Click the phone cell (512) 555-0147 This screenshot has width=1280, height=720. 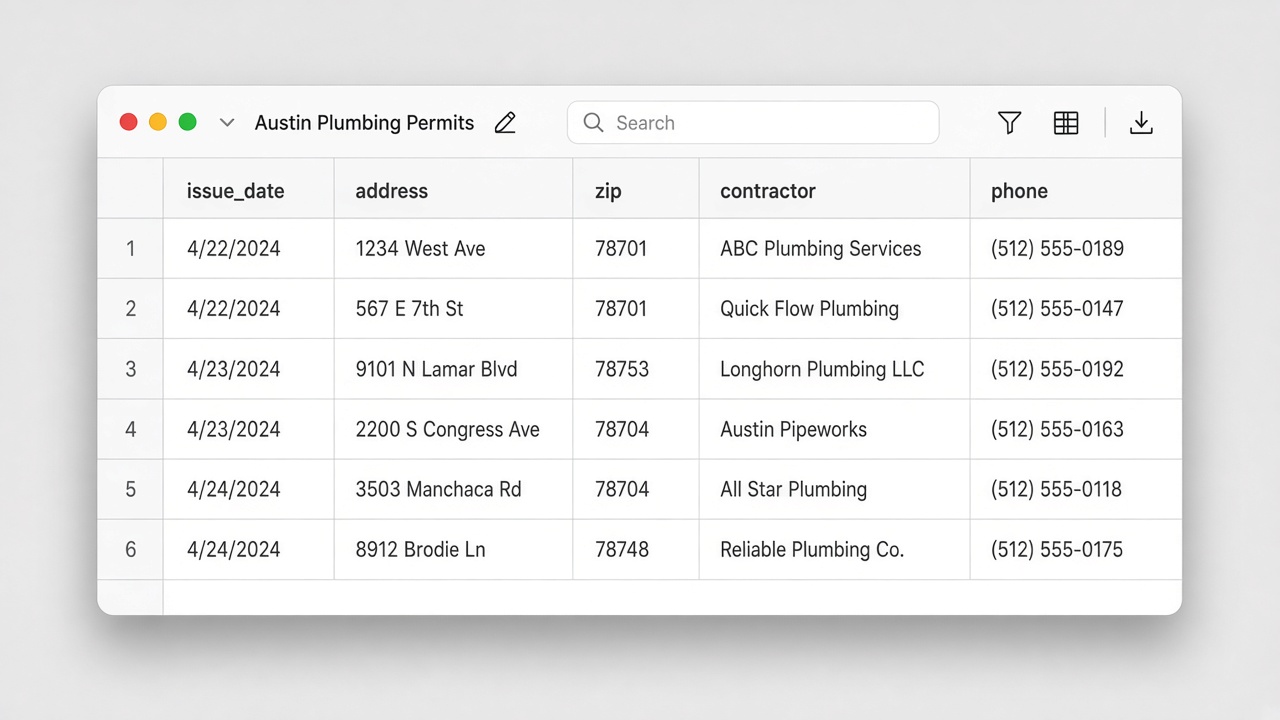pos(1076,309)
